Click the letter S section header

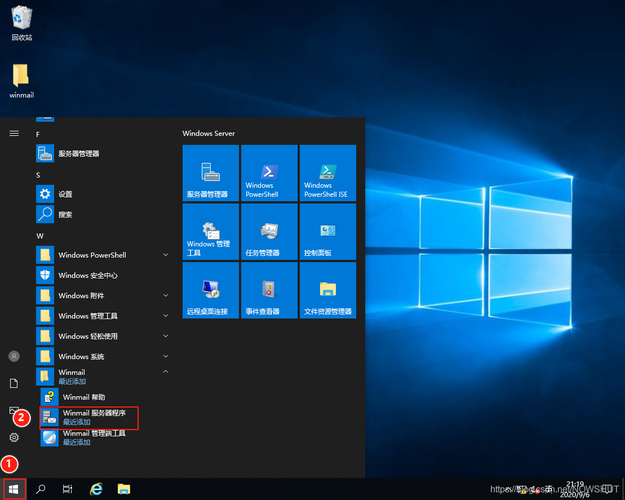(38, 175)
